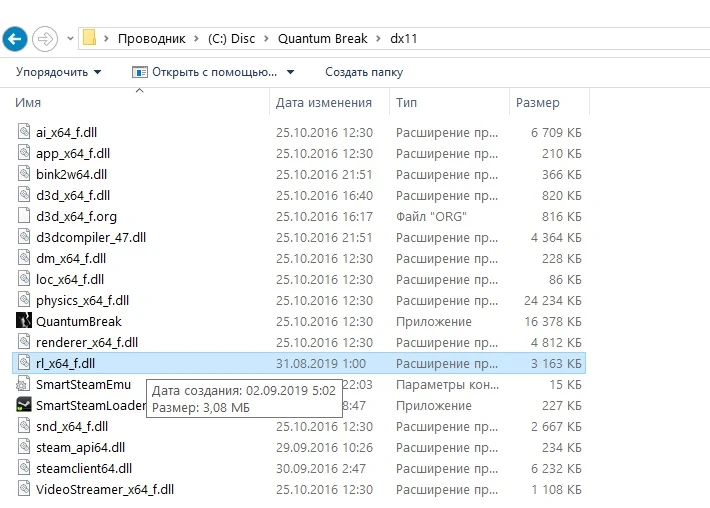Click the greyed Forward arrow button
This screenshot has height=508, width=710.
coord(45,39)
